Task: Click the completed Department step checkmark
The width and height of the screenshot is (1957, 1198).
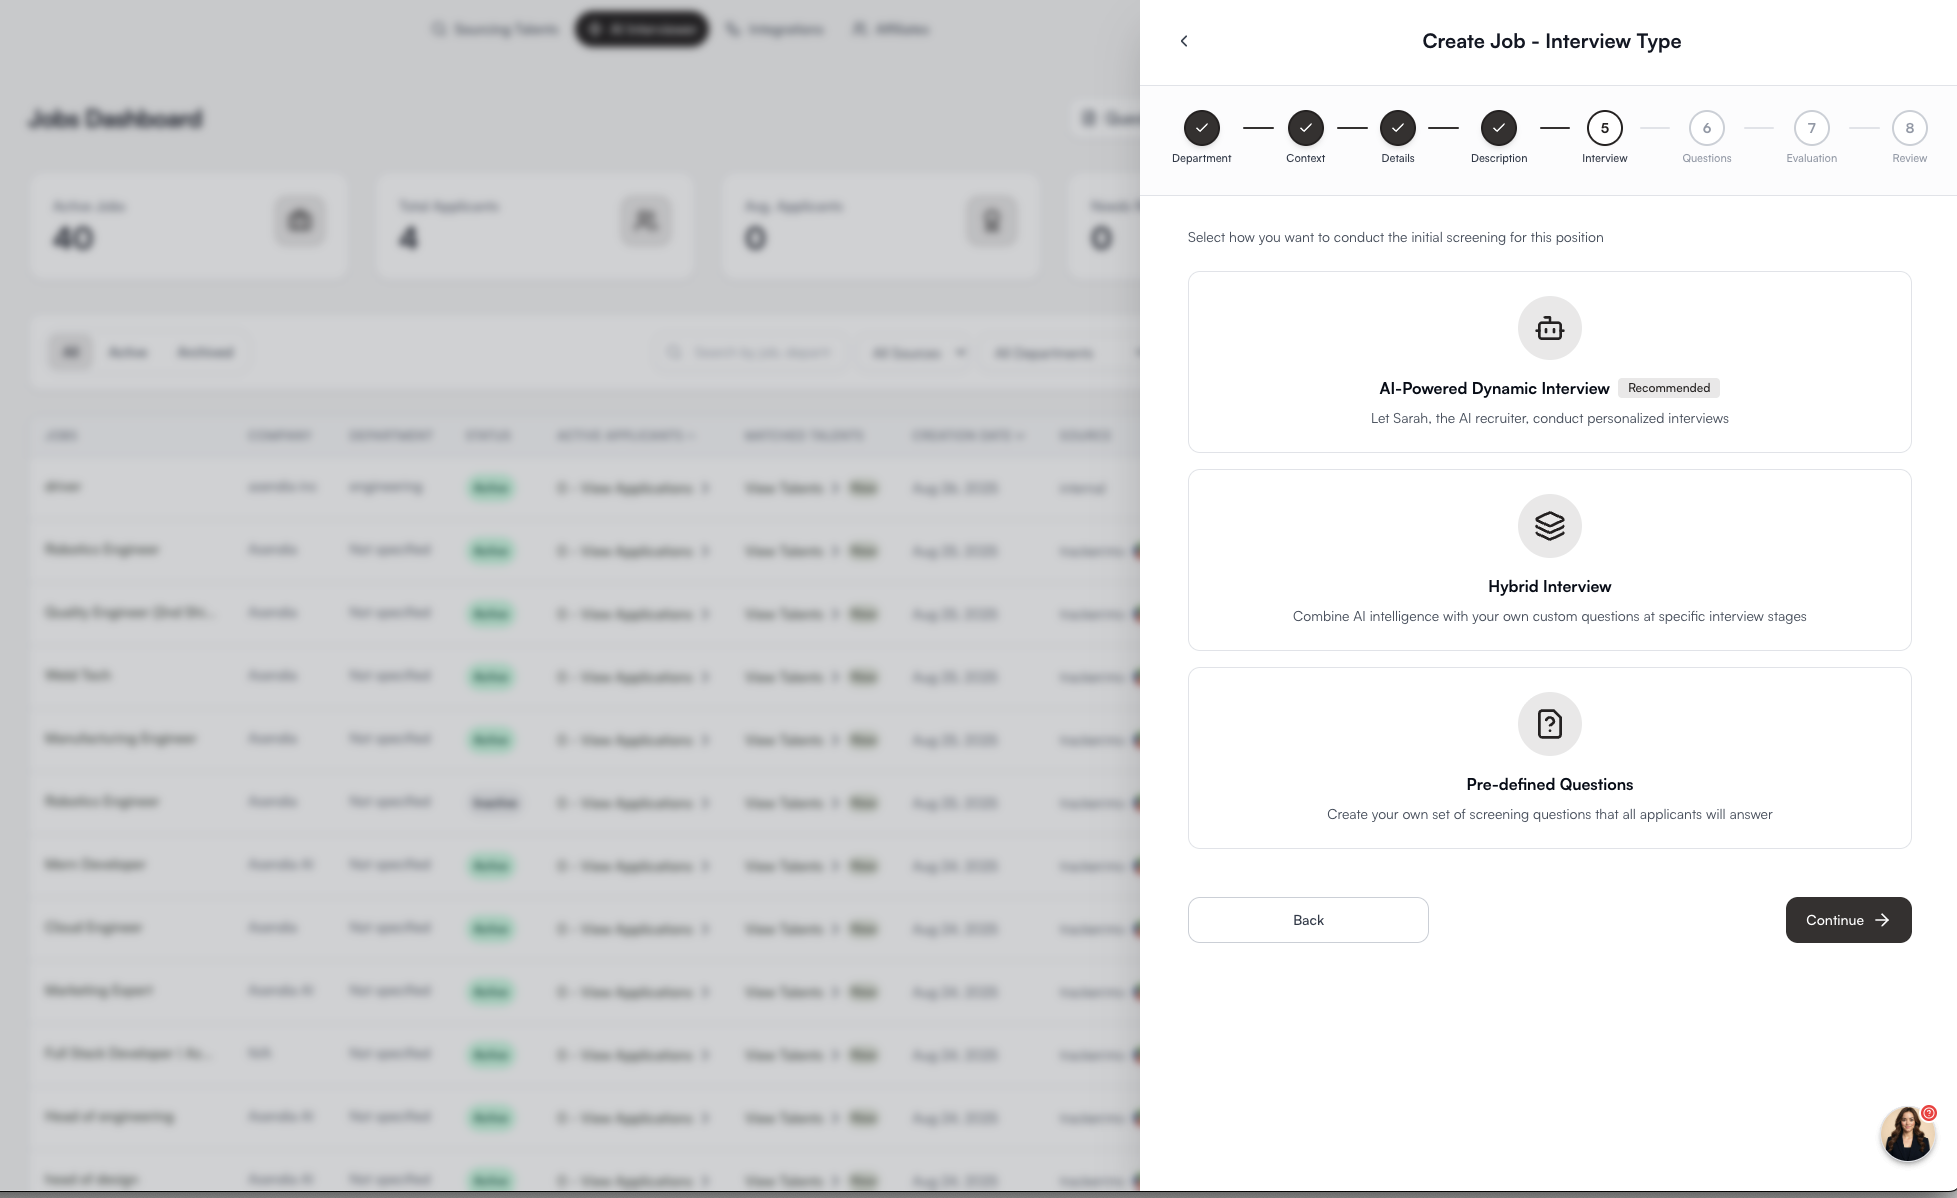Action: click(x=1201, y=128)
